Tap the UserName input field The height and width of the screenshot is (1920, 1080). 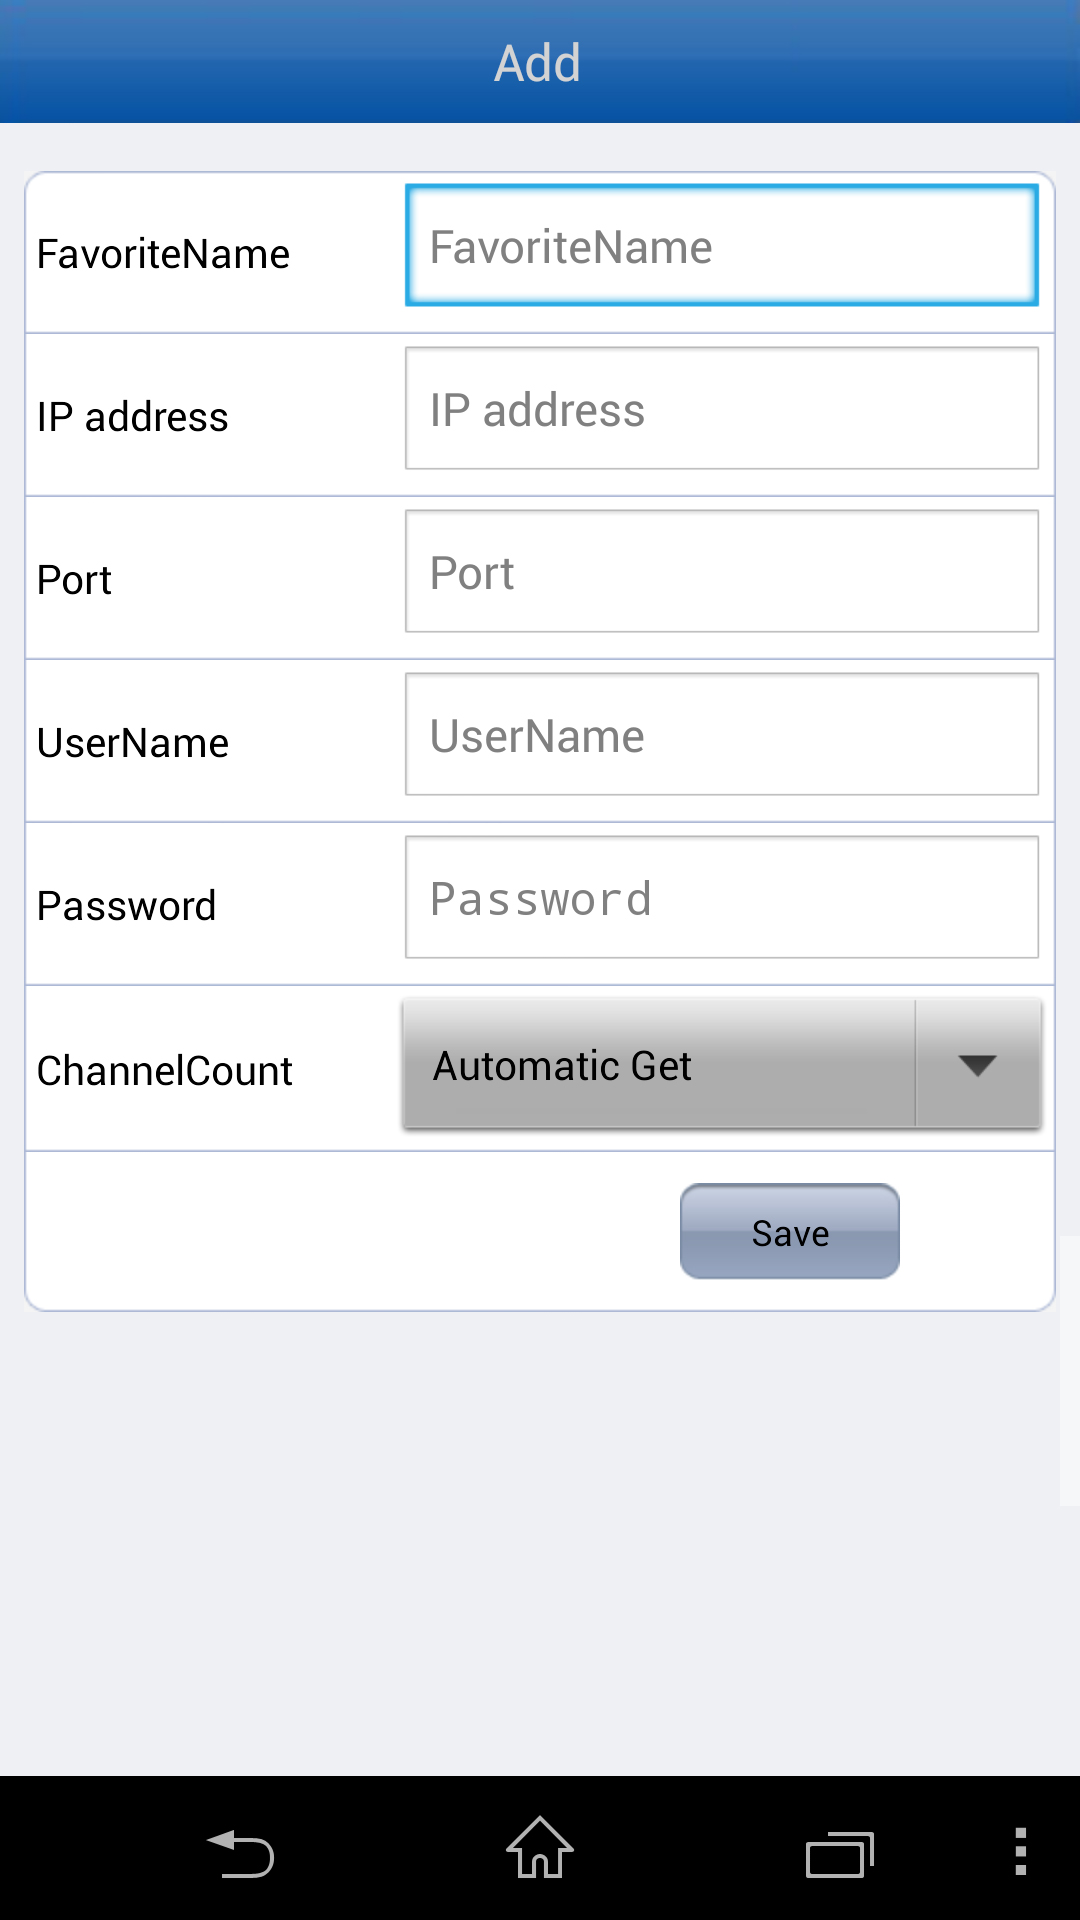(721, 735)
